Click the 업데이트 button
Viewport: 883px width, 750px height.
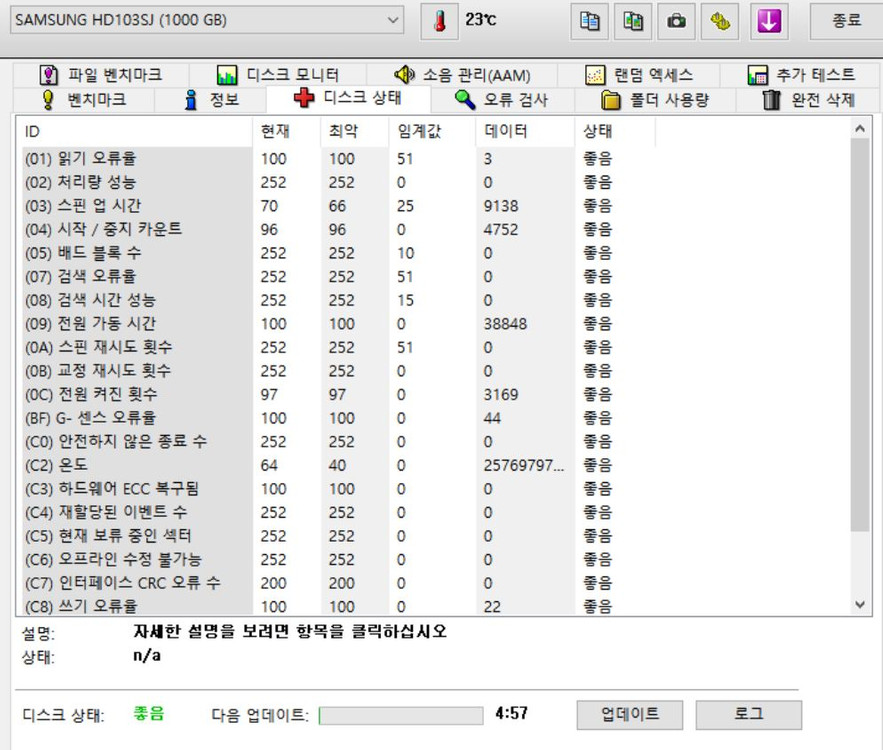(x=628, y=715)
